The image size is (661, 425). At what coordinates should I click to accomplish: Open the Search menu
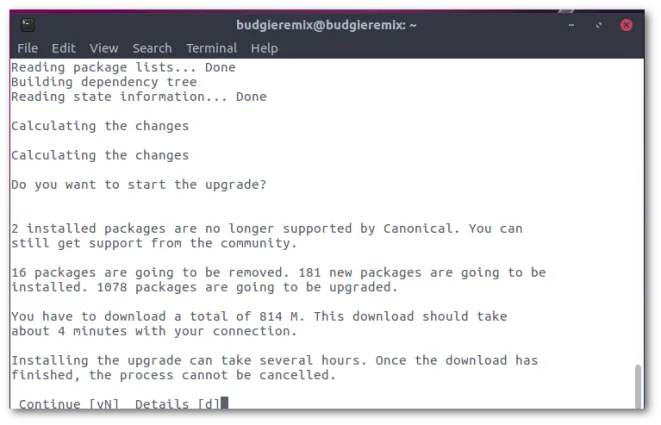152,48
